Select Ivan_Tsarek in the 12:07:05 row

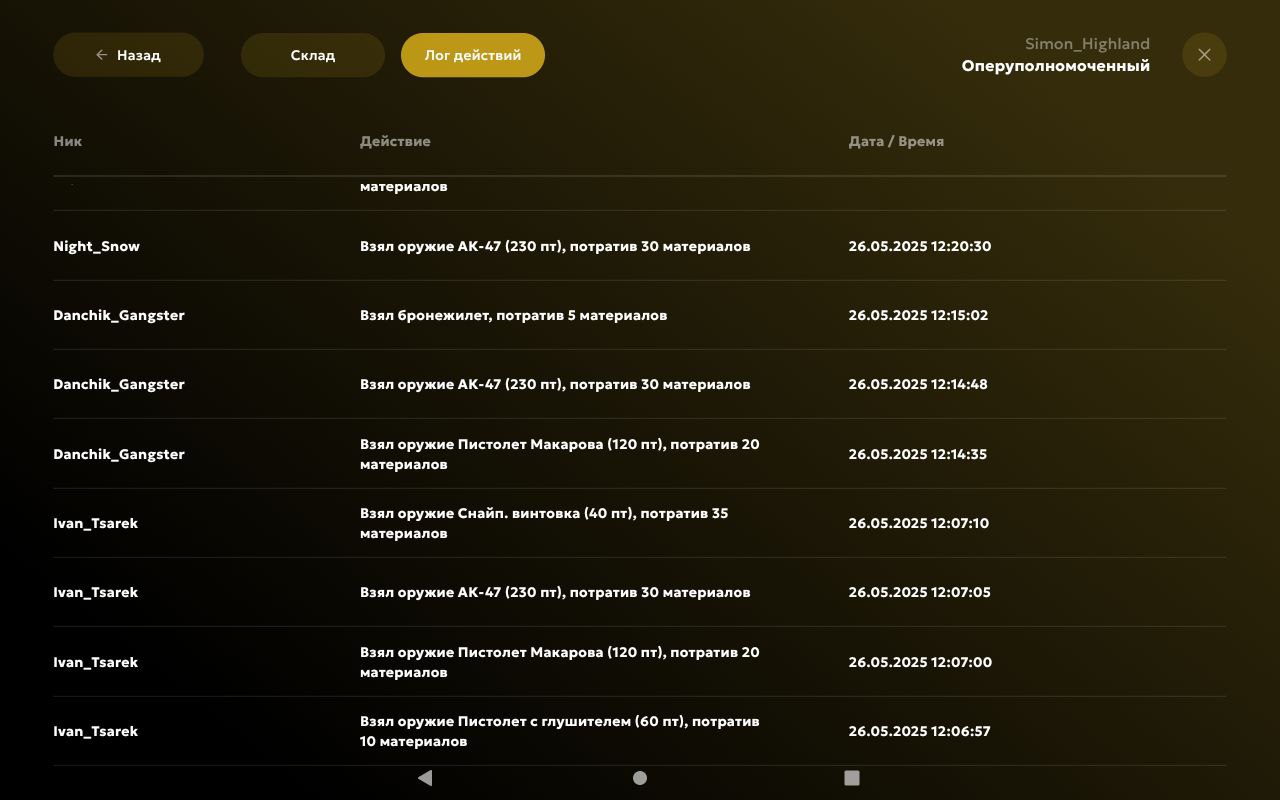coord(95,592)
